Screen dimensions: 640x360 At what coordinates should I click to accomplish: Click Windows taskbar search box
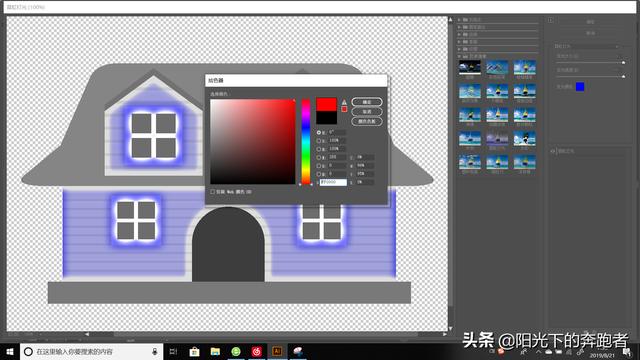point(91,351)
